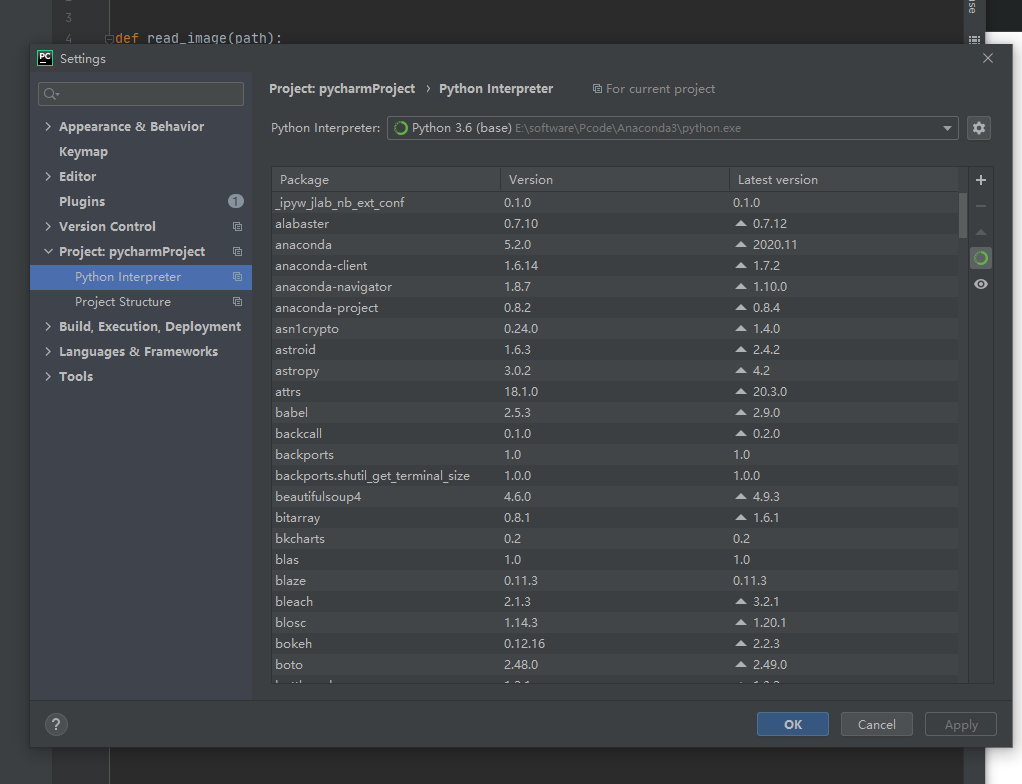This screenshot has width=1022, height=784.
Task: Select the anaconda-navigator package row
Action: tap(615, 287)
